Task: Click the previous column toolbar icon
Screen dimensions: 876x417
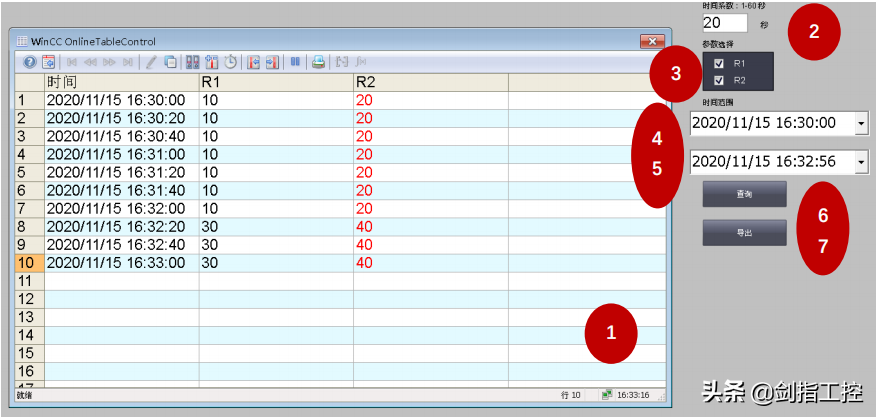Action: click(253, 62)
